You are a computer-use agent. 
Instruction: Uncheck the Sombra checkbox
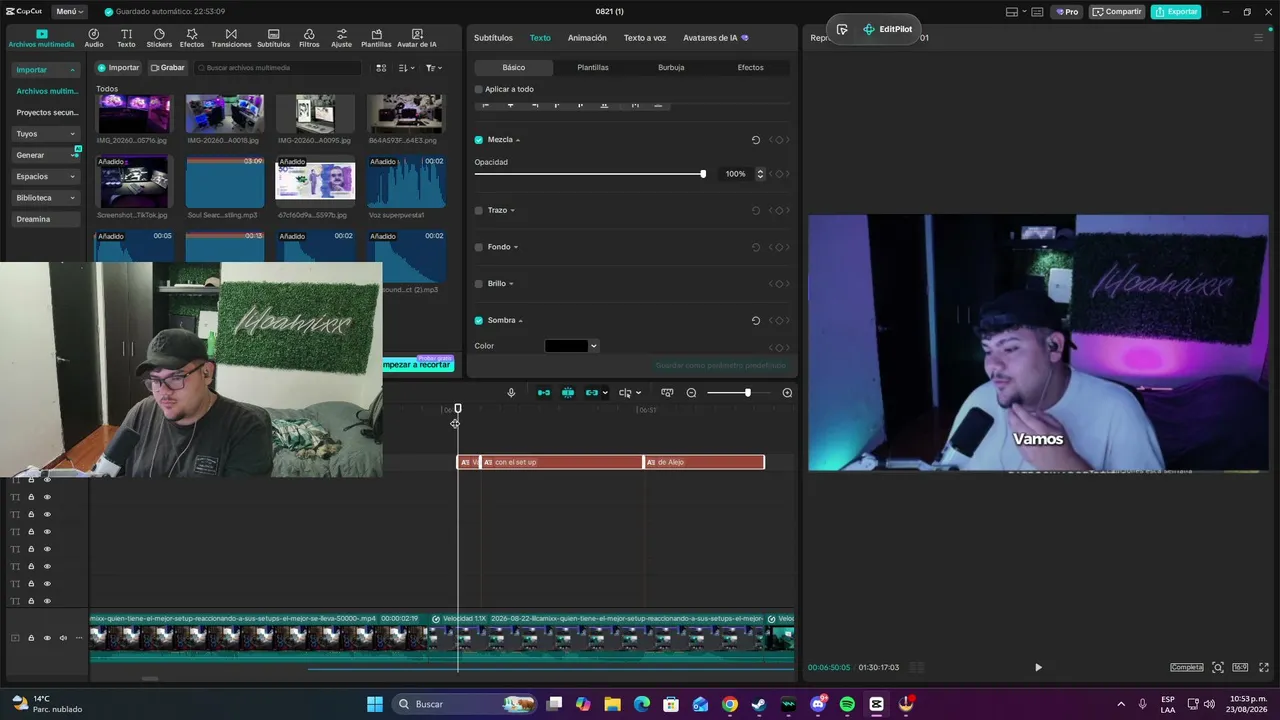tap(479, 321)
